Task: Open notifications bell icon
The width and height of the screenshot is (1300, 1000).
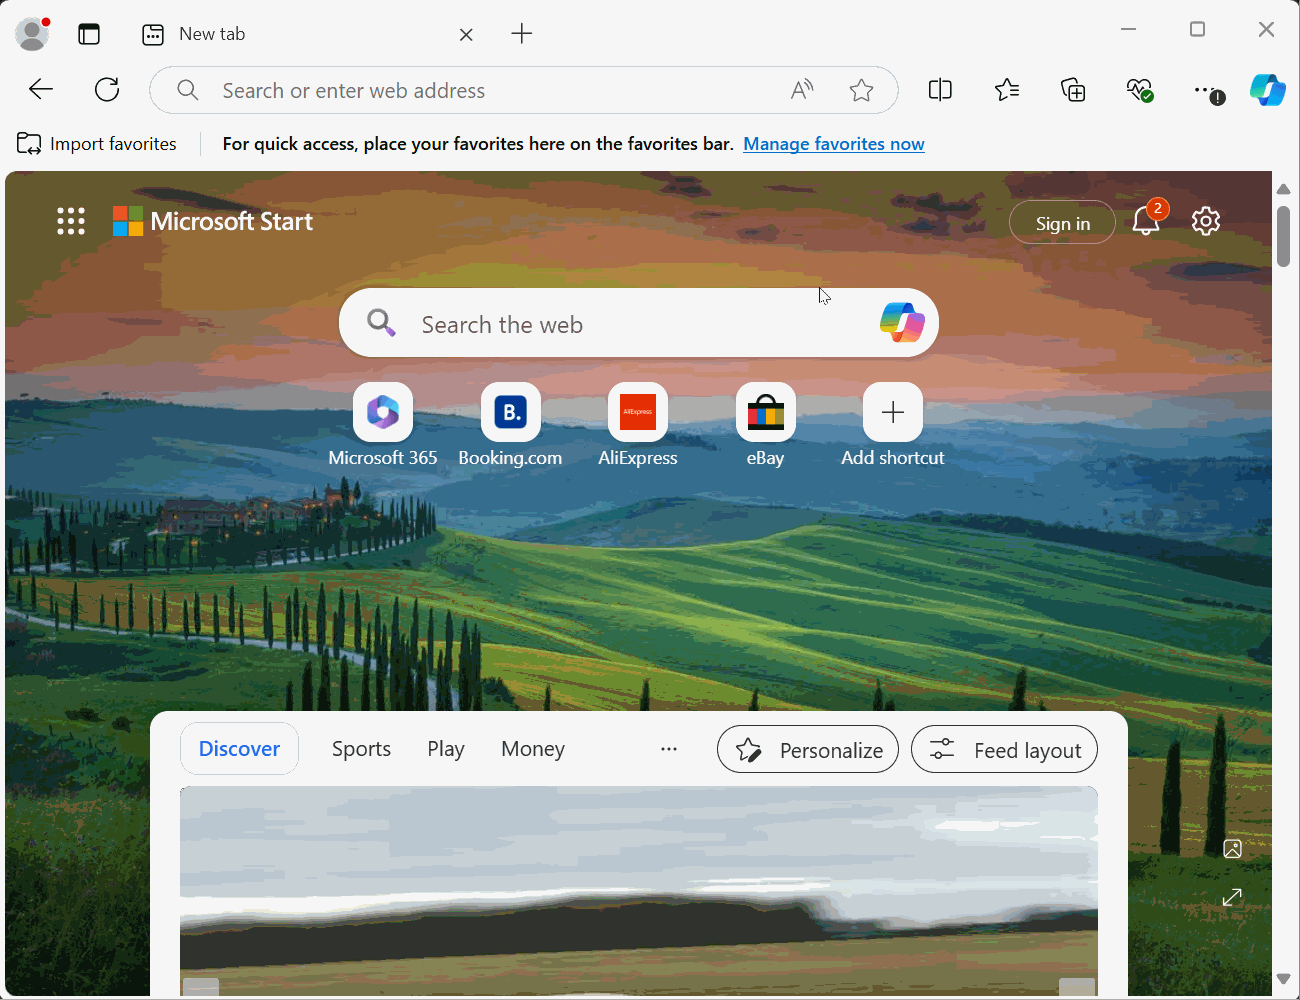Action: 1147,219
